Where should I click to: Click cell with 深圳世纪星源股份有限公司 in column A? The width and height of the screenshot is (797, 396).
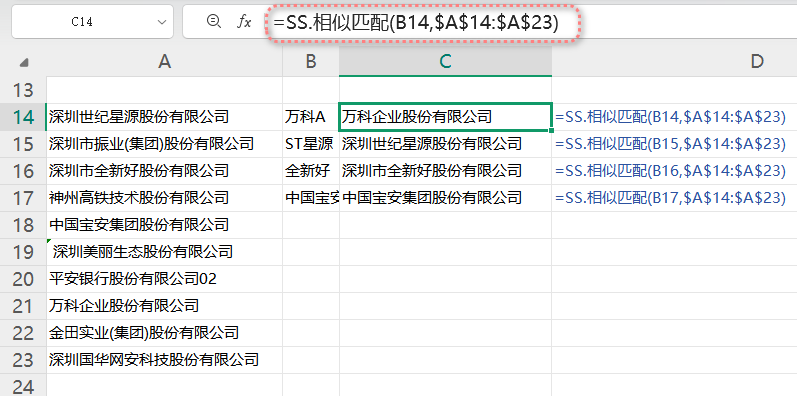(x=164, y=117)
